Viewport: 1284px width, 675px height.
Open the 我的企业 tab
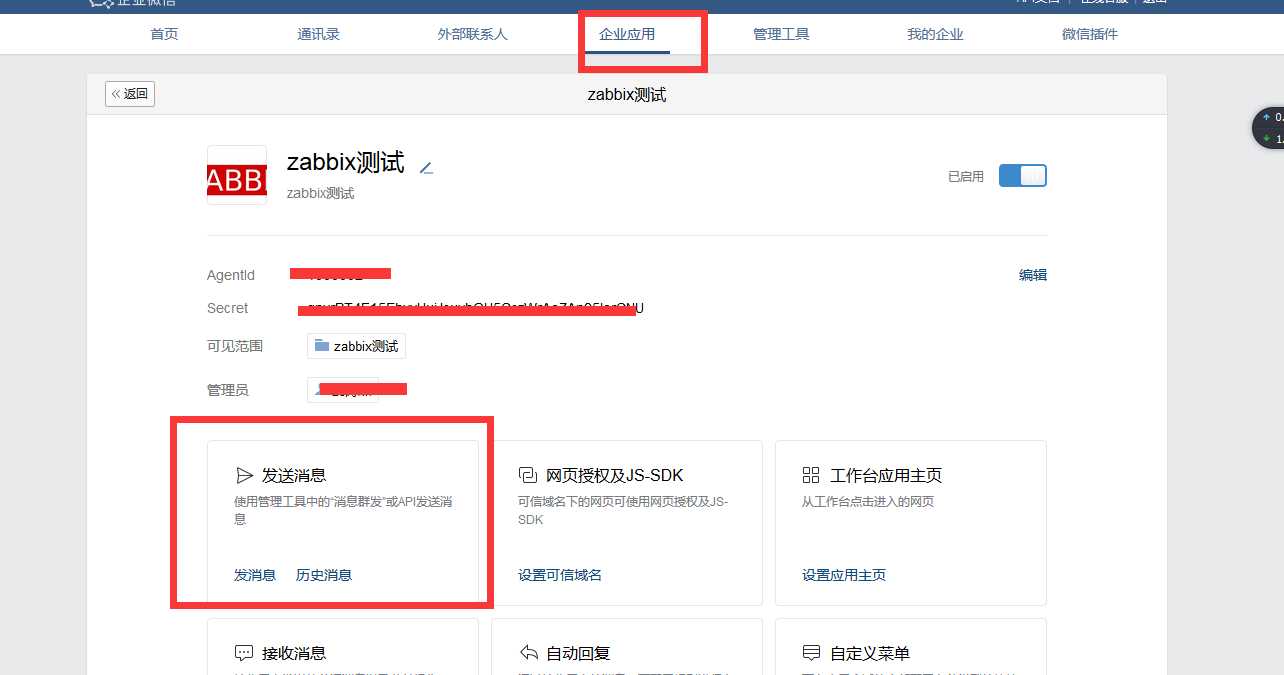tap(935, 34)
